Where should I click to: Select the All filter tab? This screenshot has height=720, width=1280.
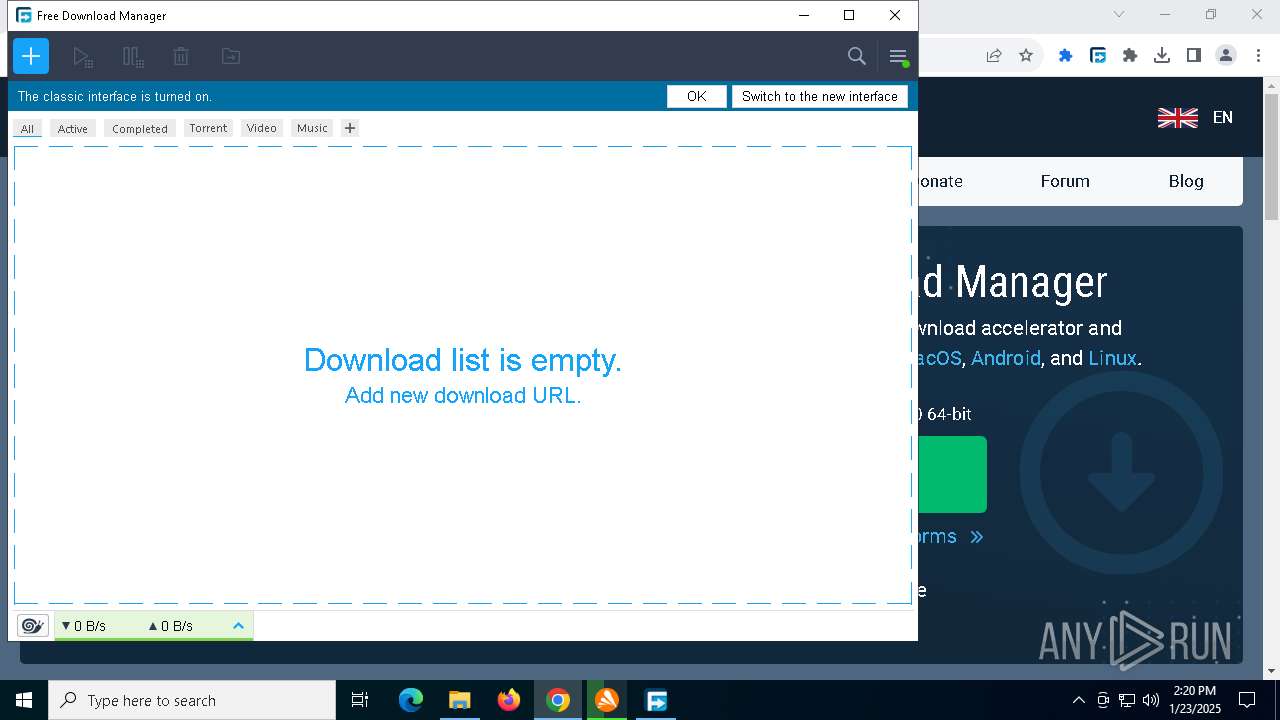click(27, 128)
